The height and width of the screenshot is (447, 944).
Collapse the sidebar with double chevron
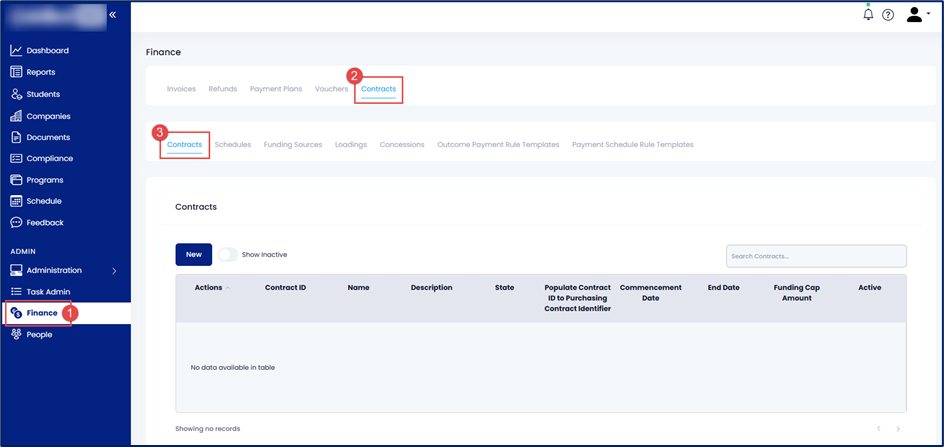point(113,15)
